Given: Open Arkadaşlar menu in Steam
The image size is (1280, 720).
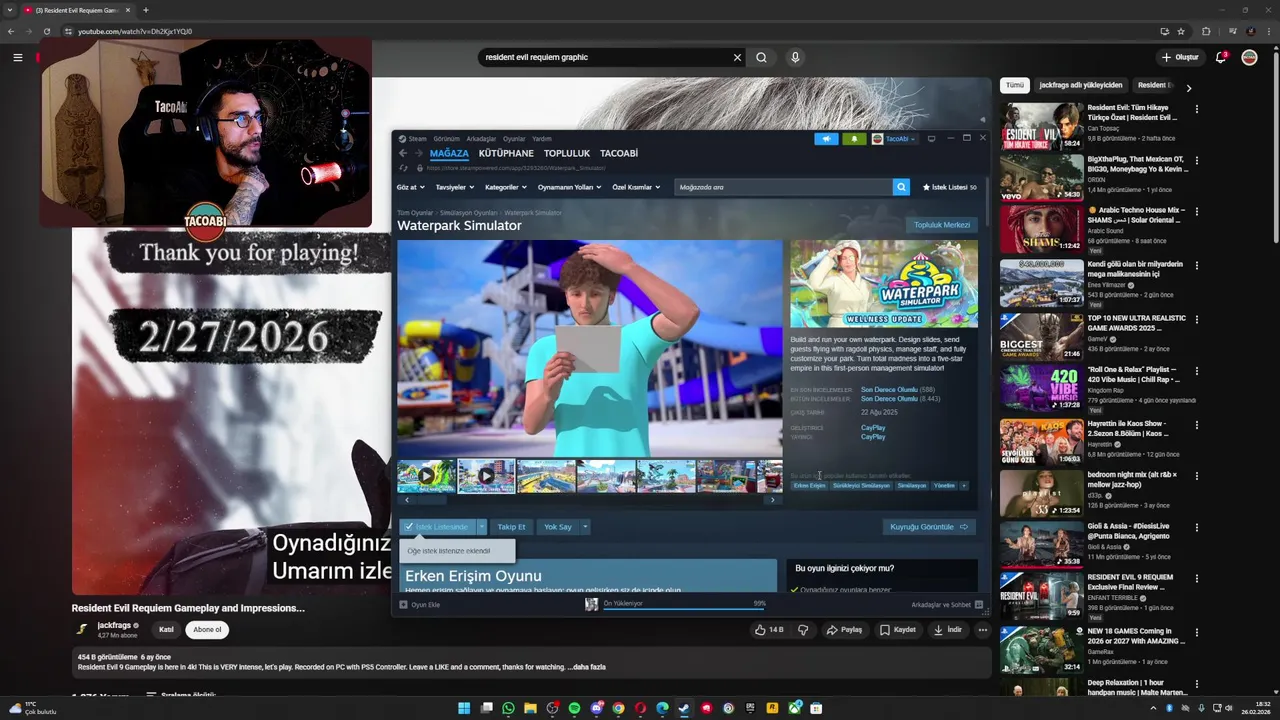Looking at the screenshot, I should (481, 139).
